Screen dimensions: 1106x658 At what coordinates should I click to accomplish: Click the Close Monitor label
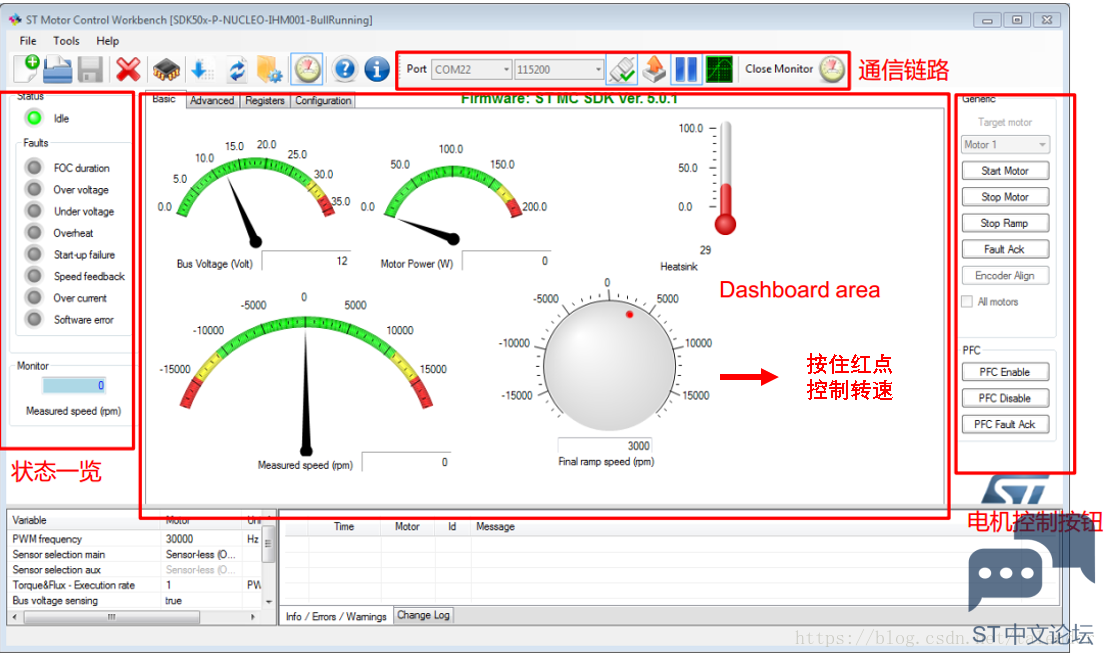[x=779, y=69]
